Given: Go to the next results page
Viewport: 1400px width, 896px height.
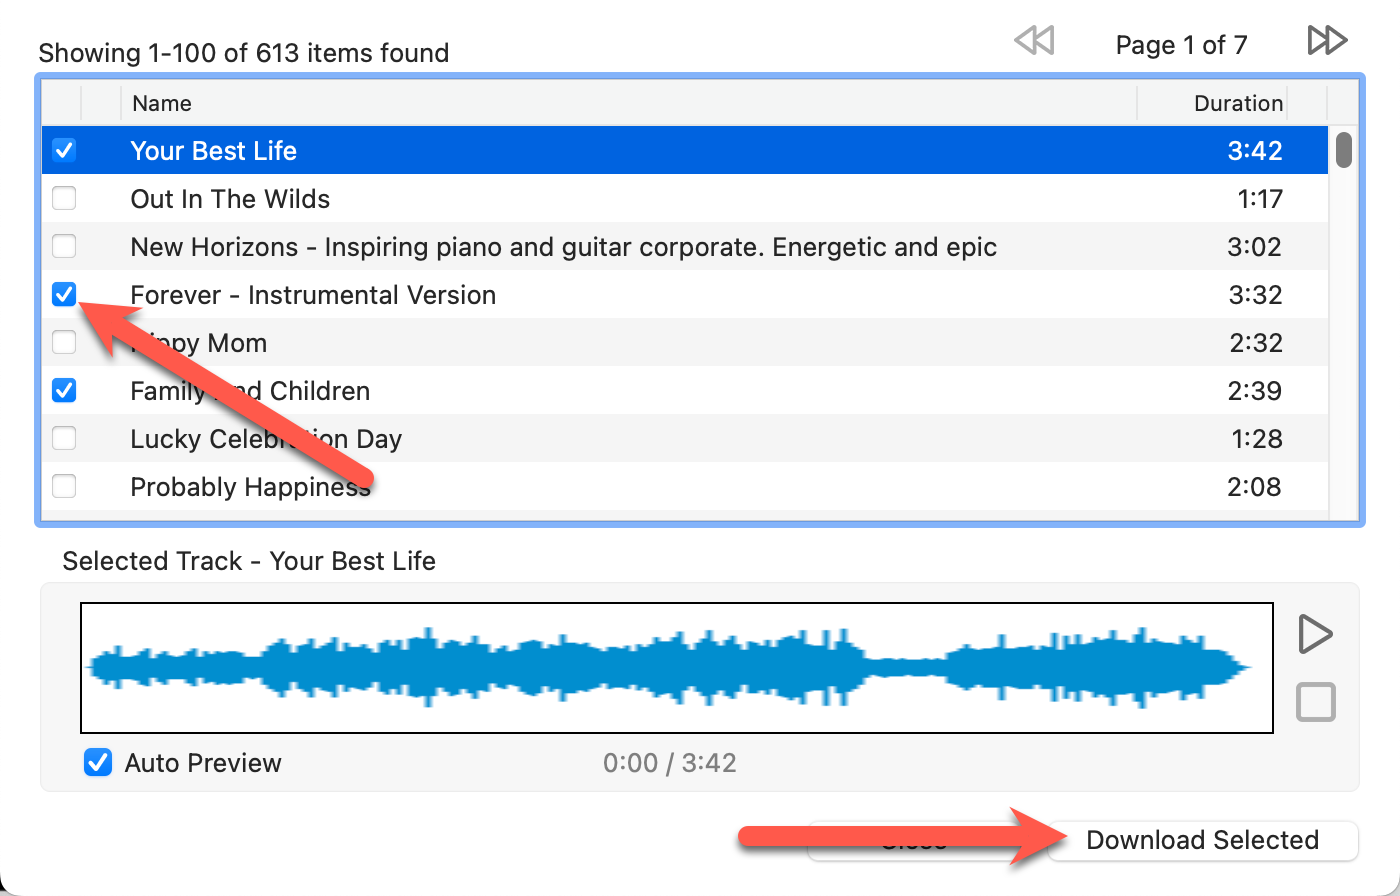Looking at the screenshot, I should pyautogui.click(x=1327, y=41).
